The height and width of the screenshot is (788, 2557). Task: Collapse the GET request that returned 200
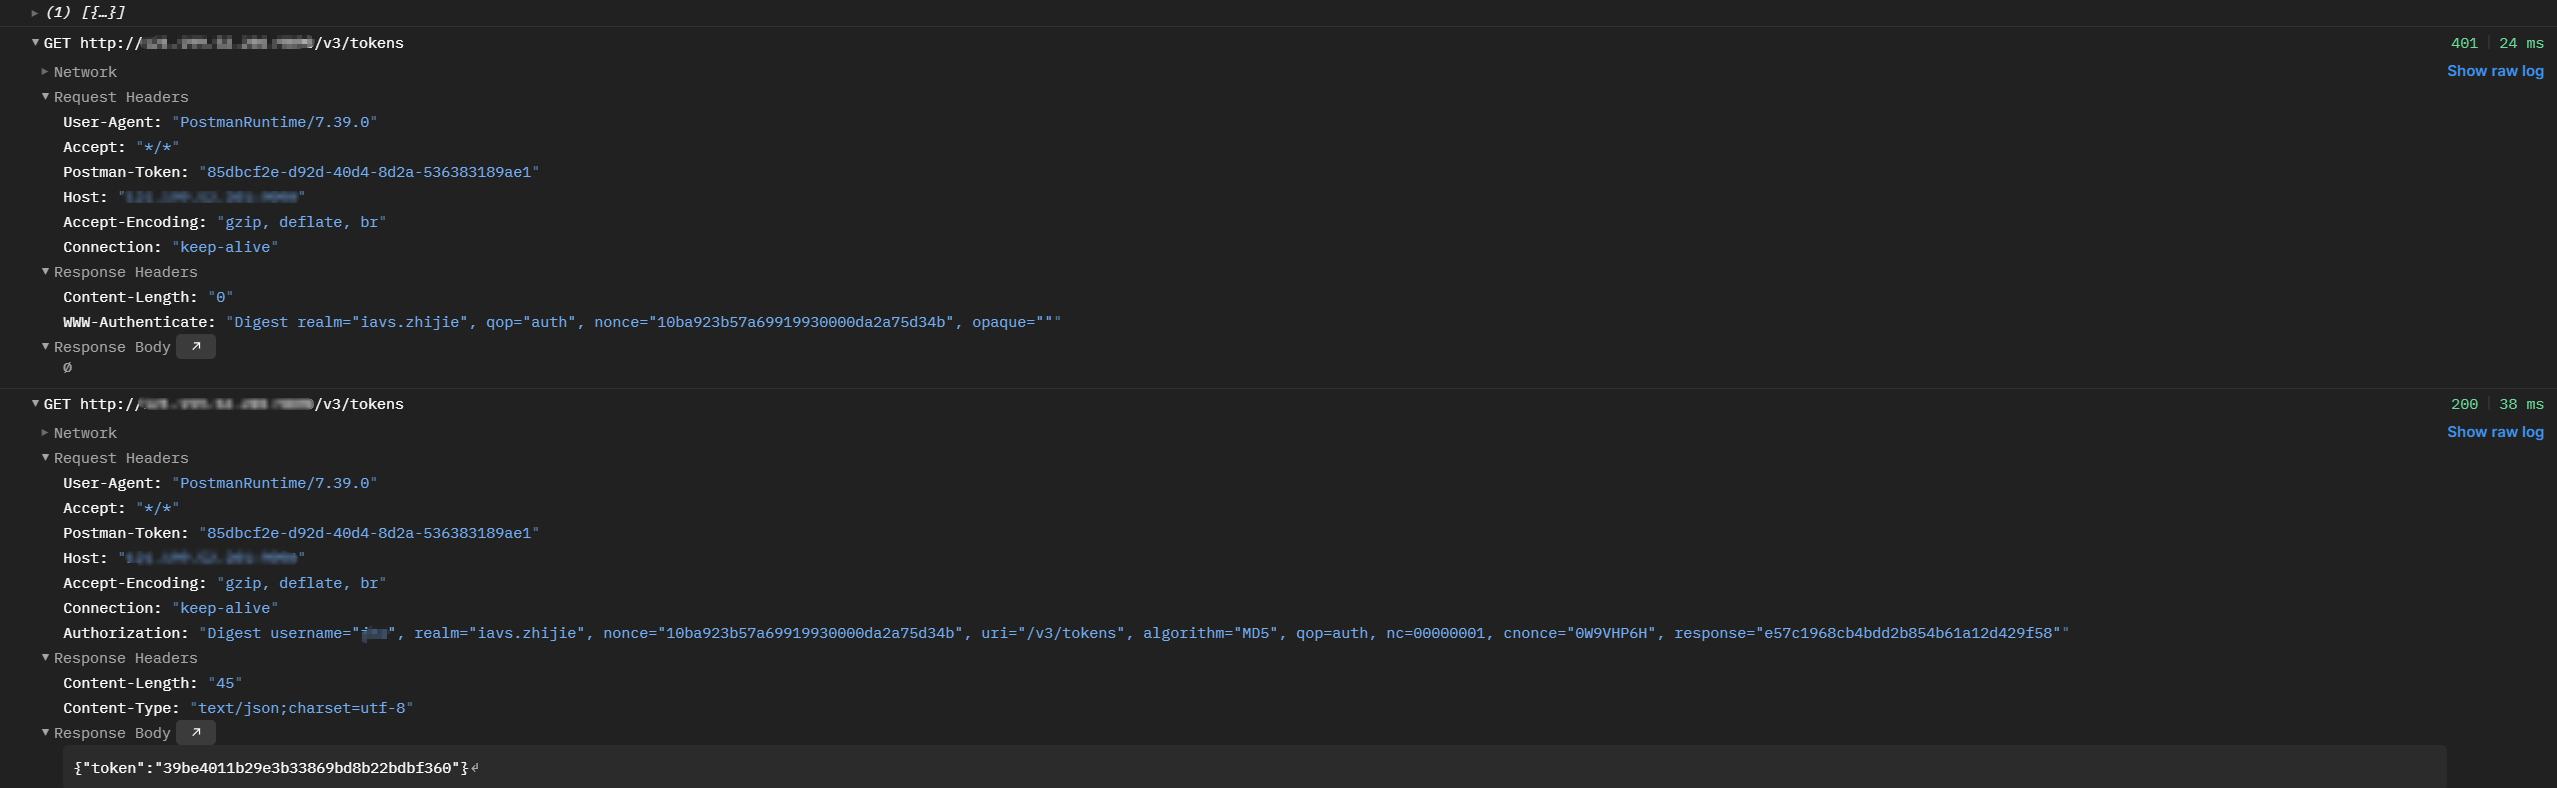tap(36, 404)
